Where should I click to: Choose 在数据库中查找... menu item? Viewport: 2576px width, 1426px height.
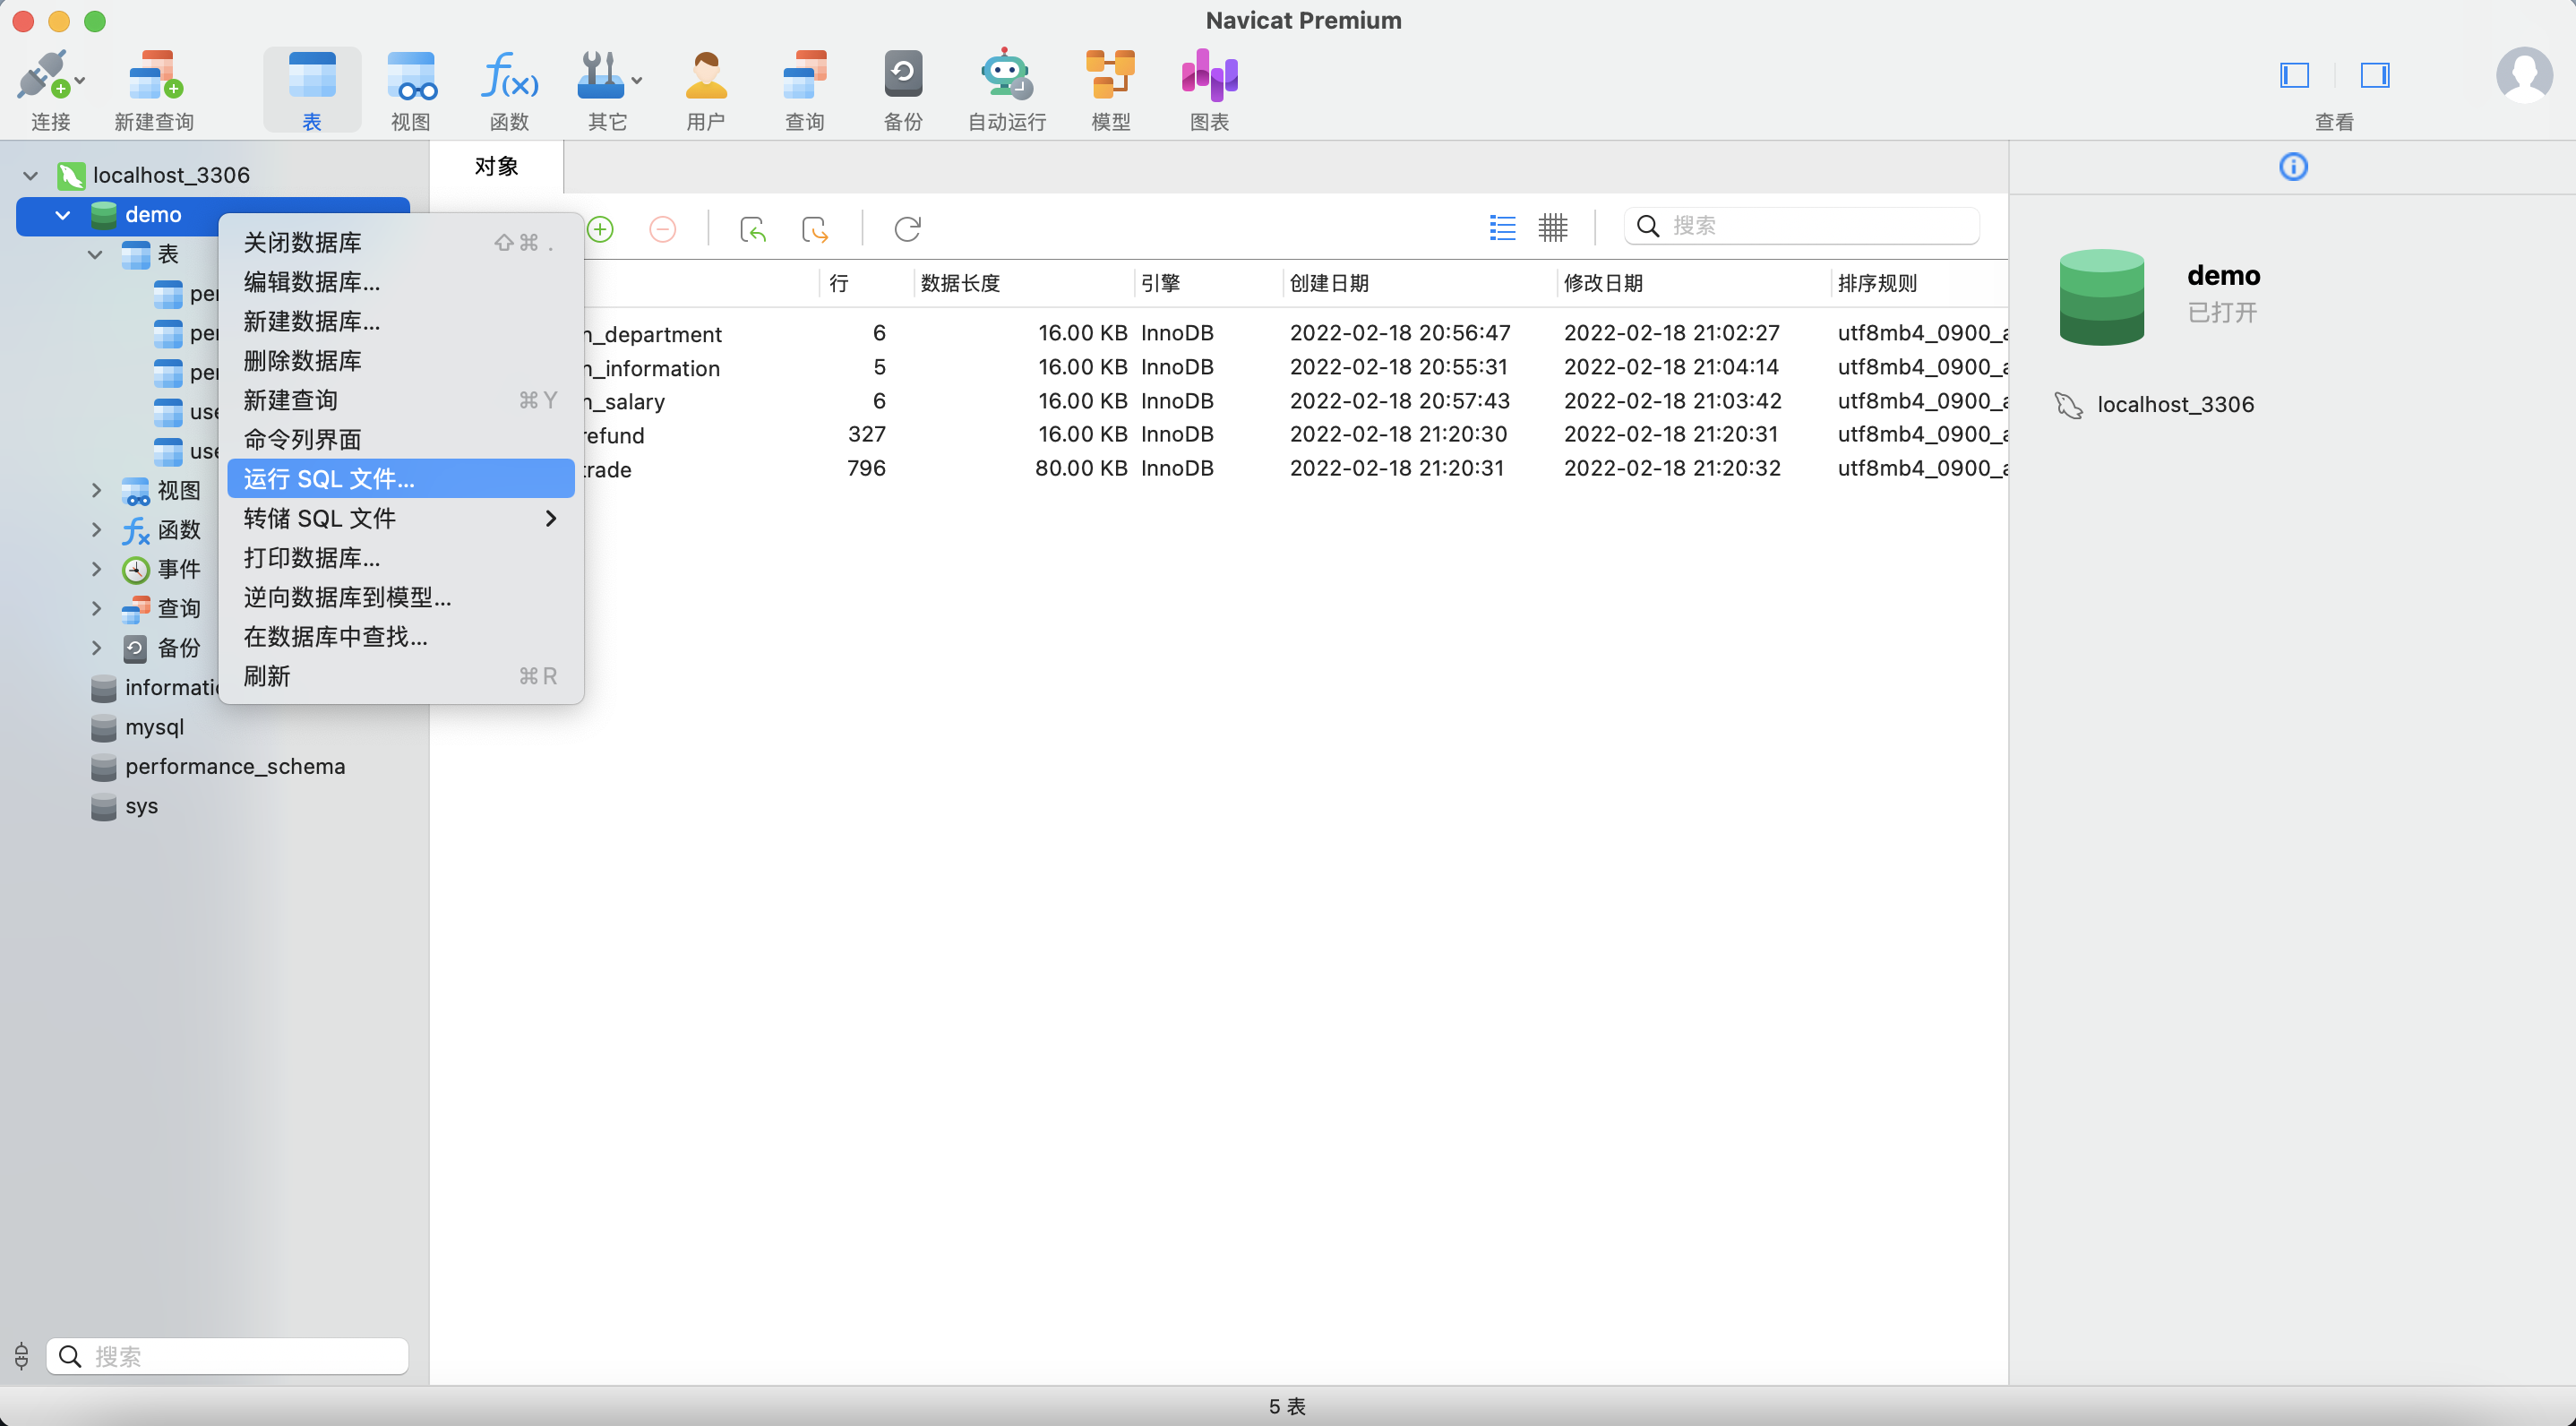point(401,636)
